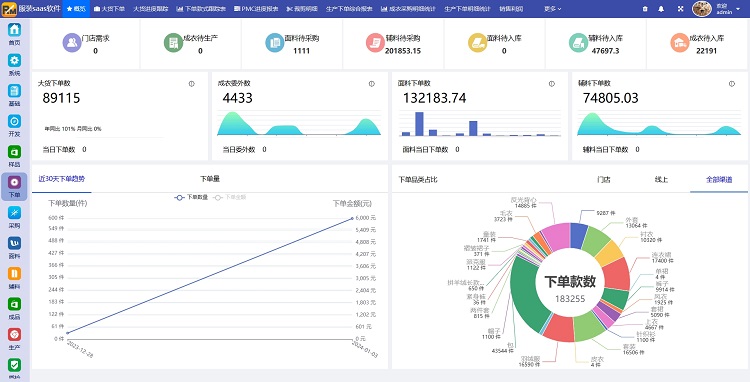The image size is (750, 382).
Task: Open the 首页 home sidebar icon
Action: 14,30
